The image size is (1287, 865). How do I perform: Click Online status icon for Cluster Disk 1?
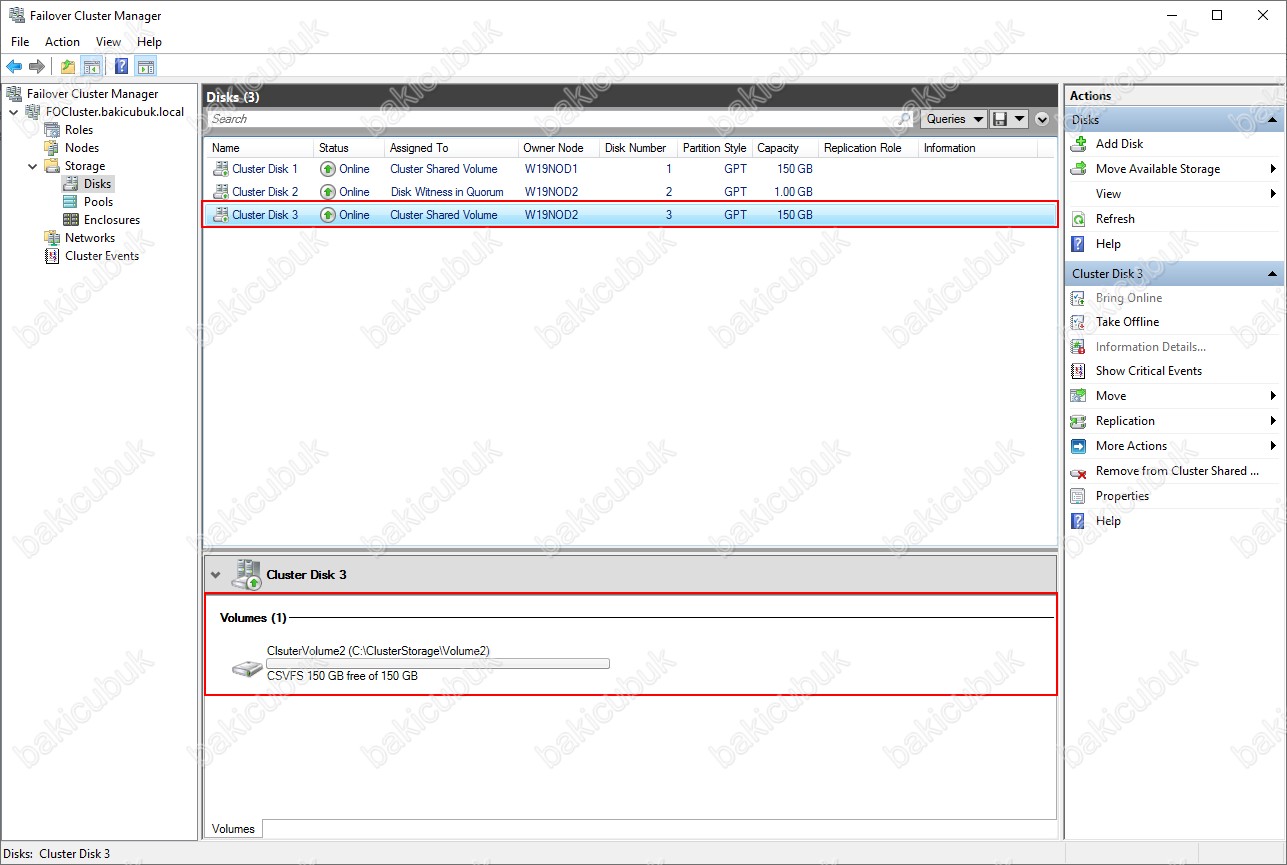(x=327, y=169)
